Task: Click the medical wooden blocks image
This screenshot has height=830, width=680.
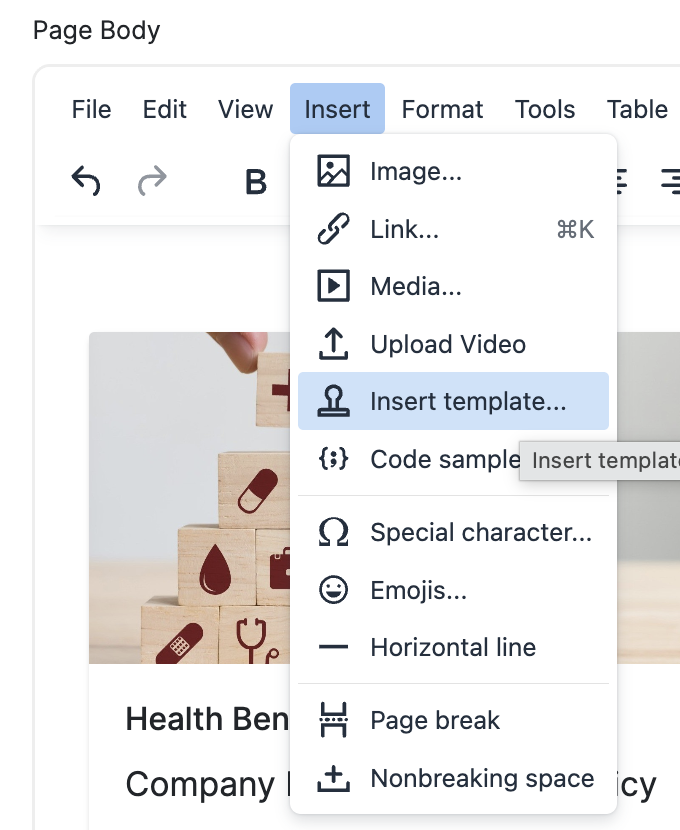Action: tap(189, 498)
